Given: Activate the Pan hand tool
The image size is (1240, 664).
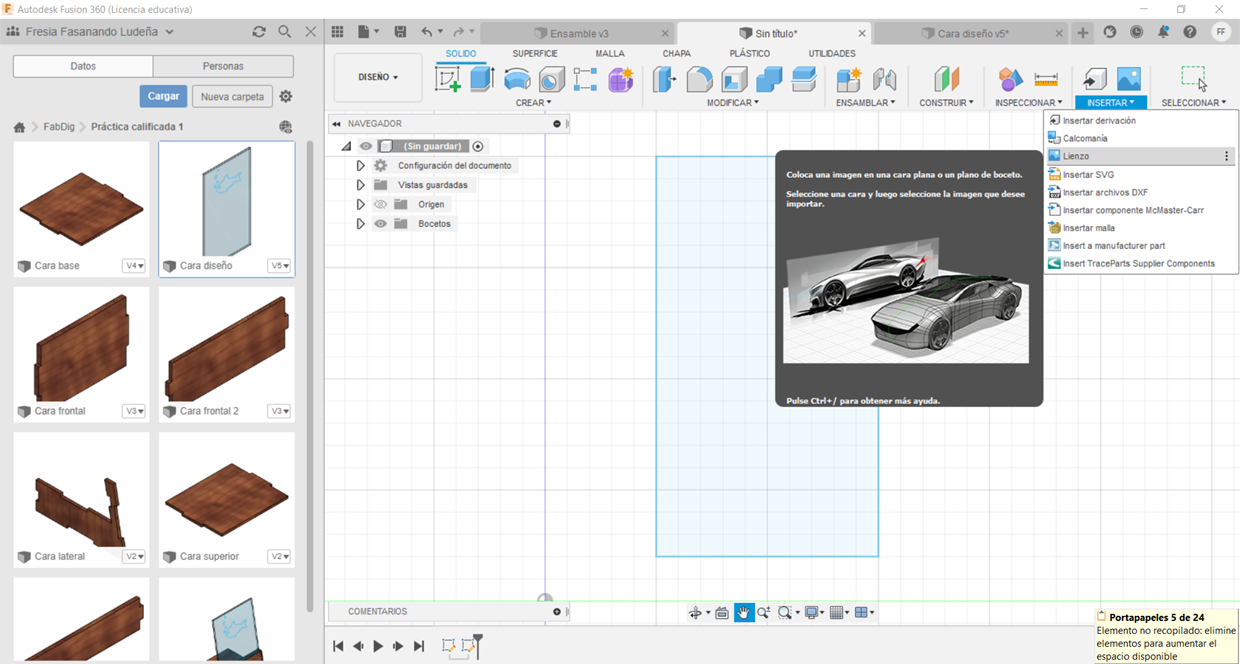Looking at the screenshot, I should [x=744, y=612].
